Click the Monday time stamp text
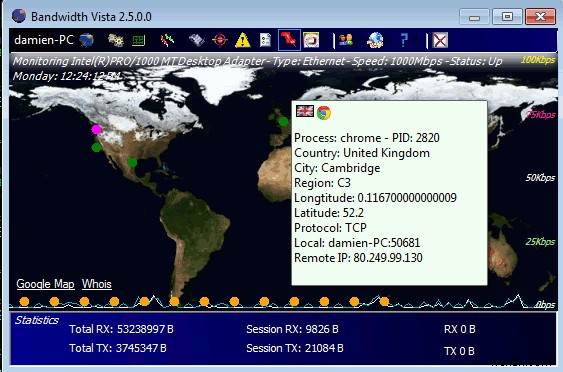 click(67, 76)
